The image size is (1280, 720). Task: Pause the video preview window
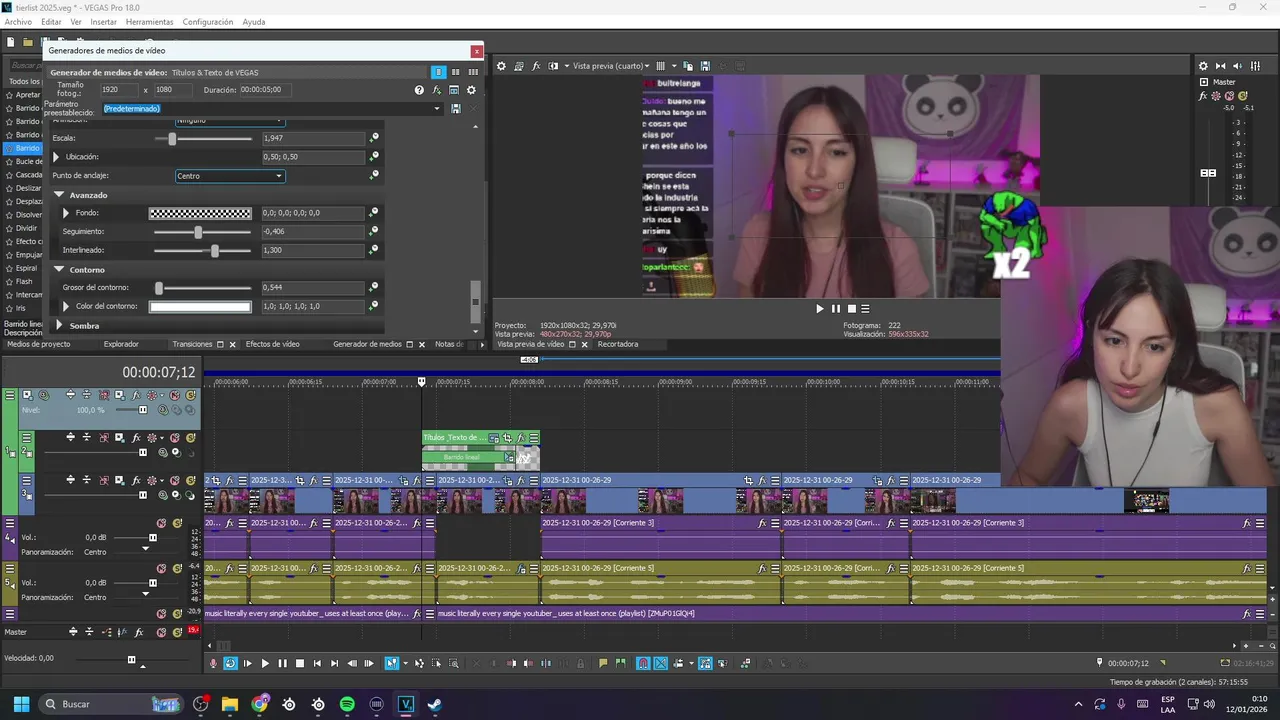[836, 309]
